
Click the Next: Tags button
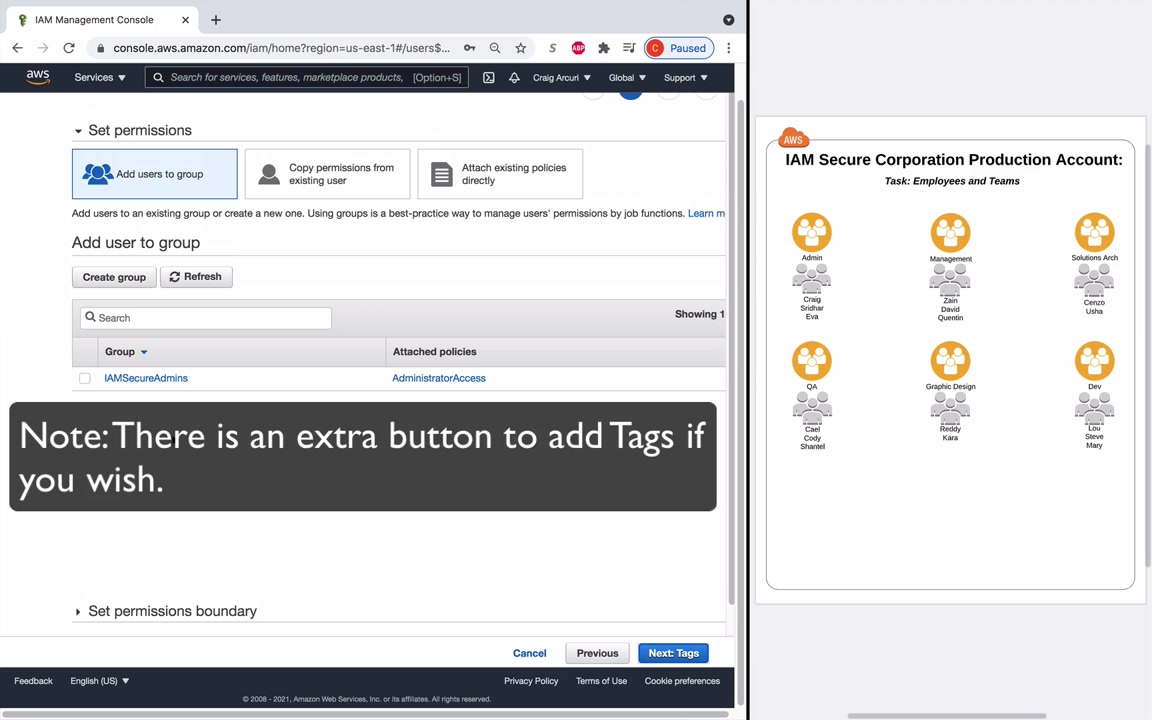673,653
